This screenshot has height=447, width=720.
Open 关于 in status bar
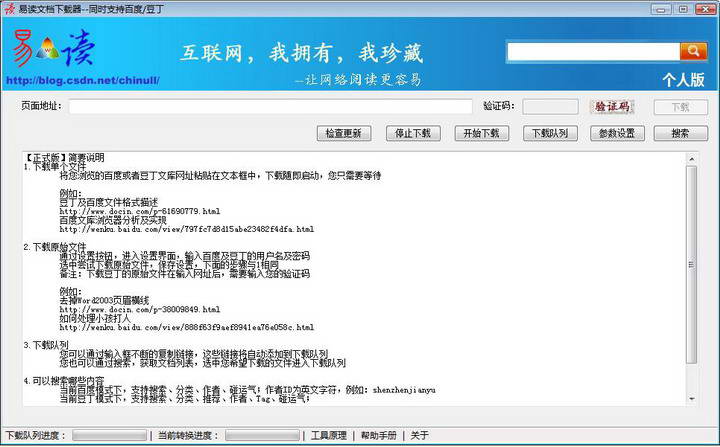tap(419, 435)
